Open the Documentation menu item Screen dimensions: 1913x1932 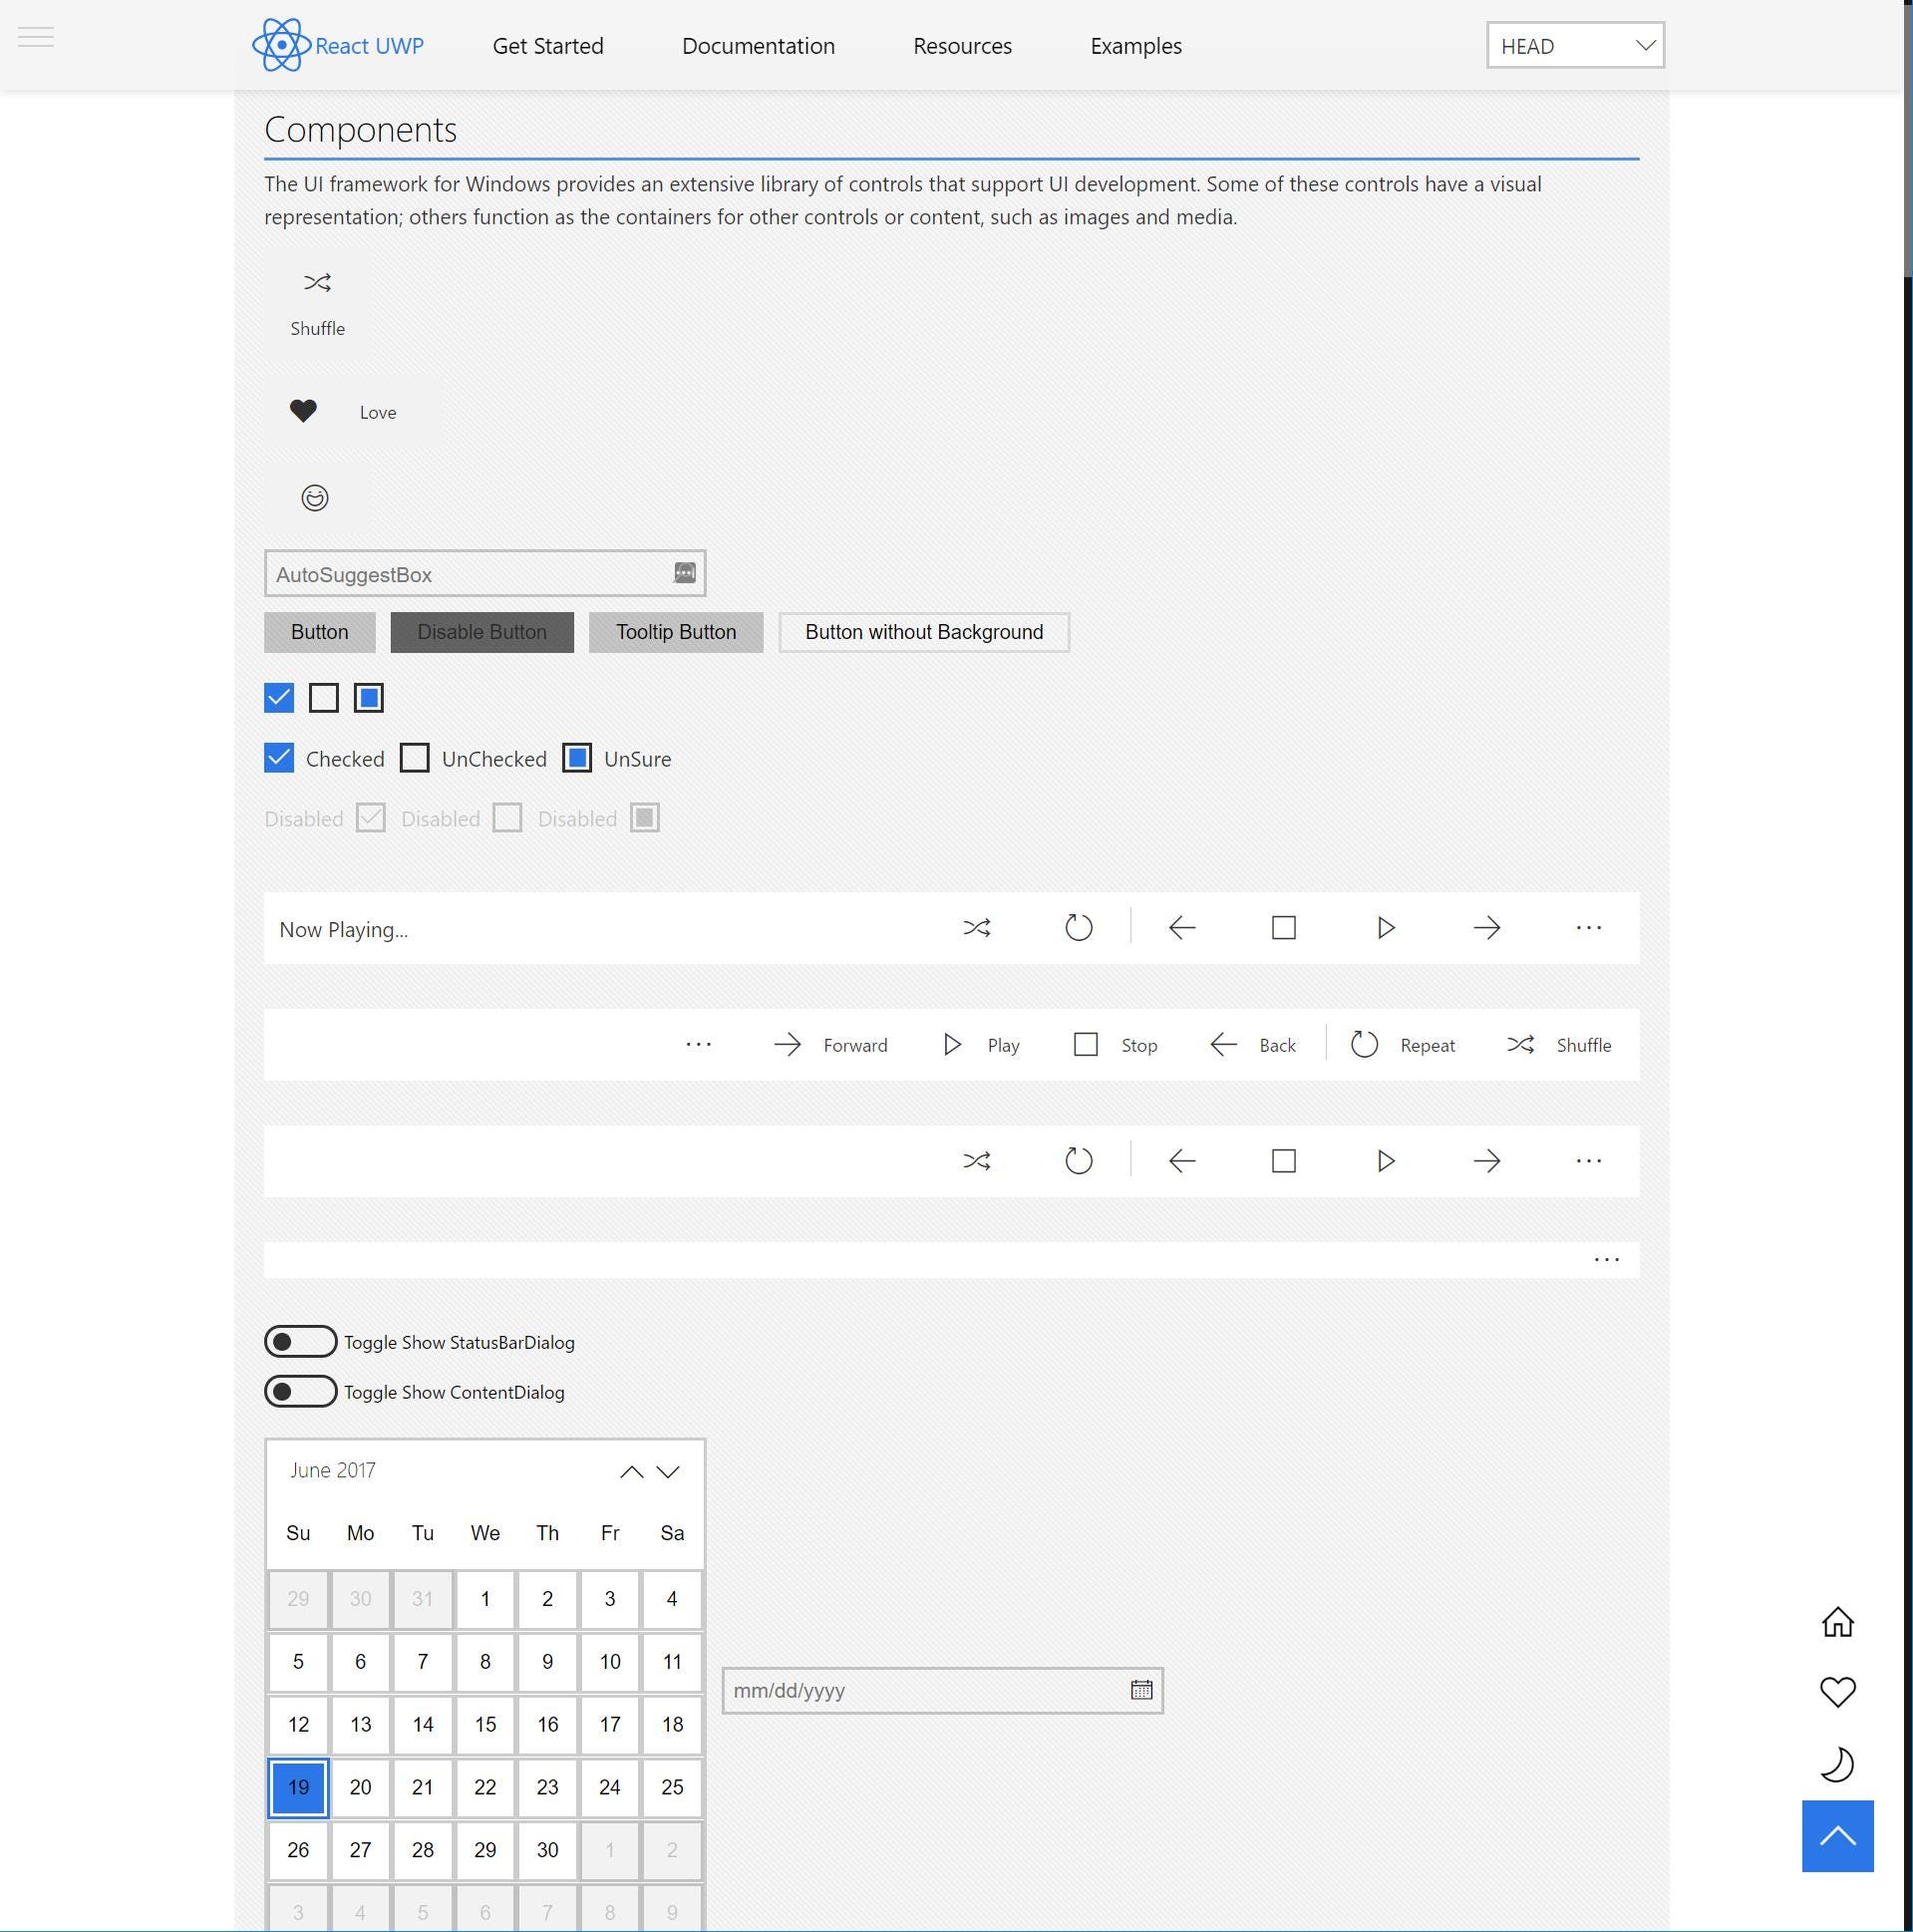(758, 46)
